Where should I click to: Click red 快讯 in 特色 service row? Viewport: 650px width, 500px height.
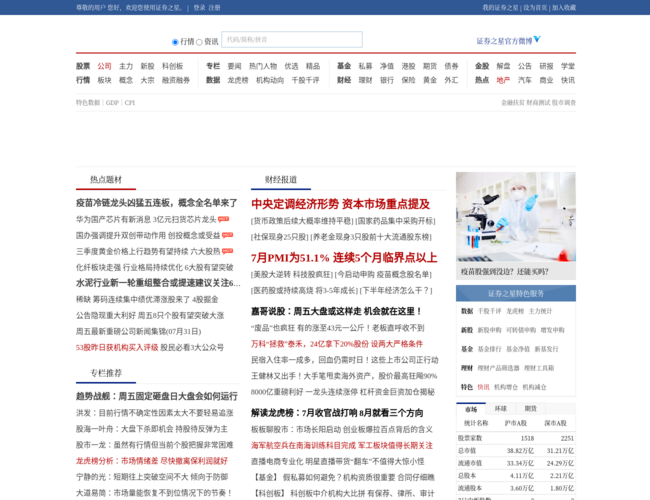tap(483, 387)
